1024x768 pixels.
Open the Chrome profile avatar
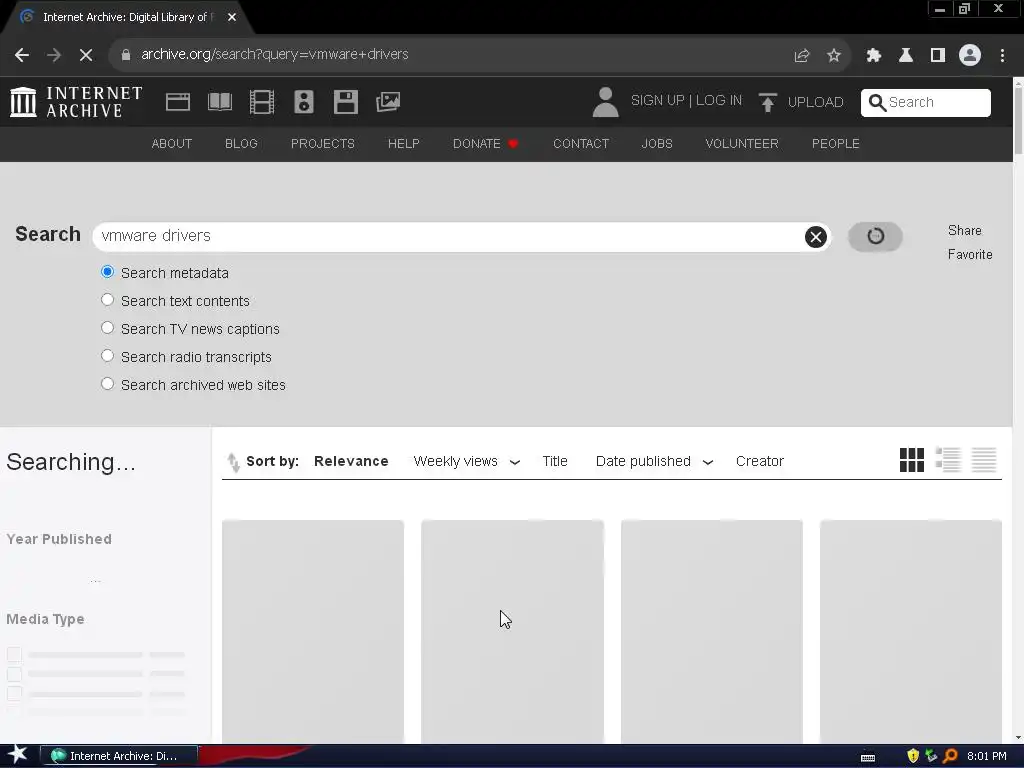point(970,56)
